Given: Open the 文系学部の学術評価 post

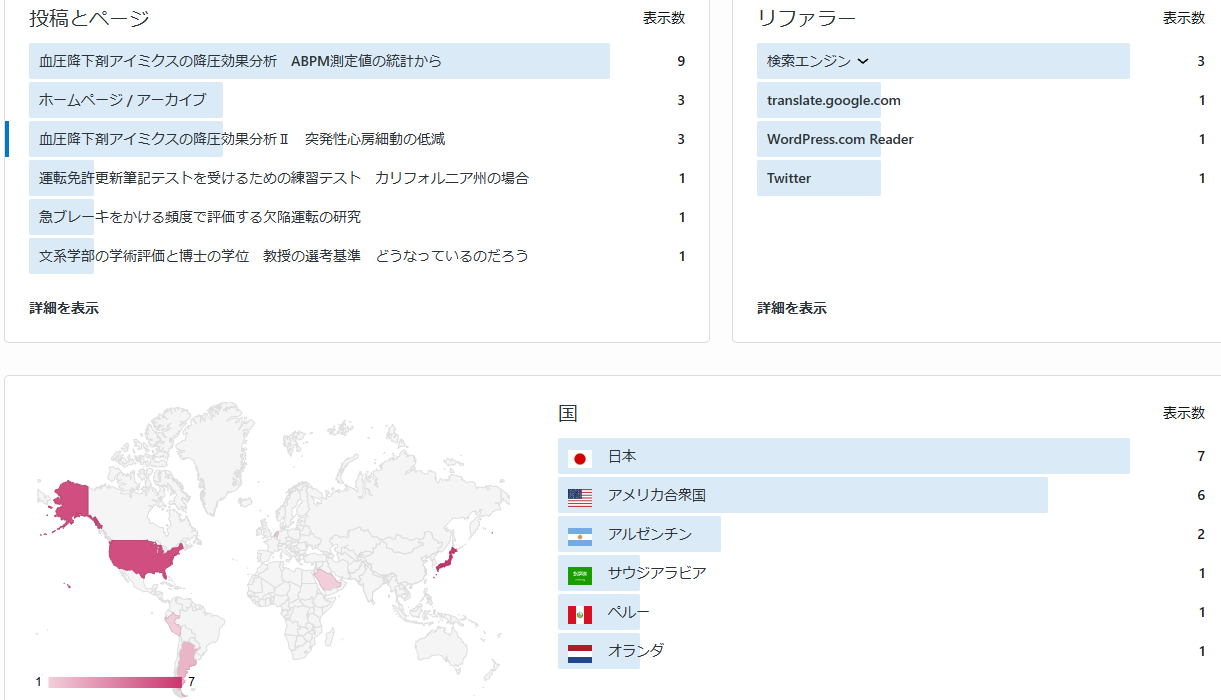Looking at the screenshot, I should click(283, 256).
